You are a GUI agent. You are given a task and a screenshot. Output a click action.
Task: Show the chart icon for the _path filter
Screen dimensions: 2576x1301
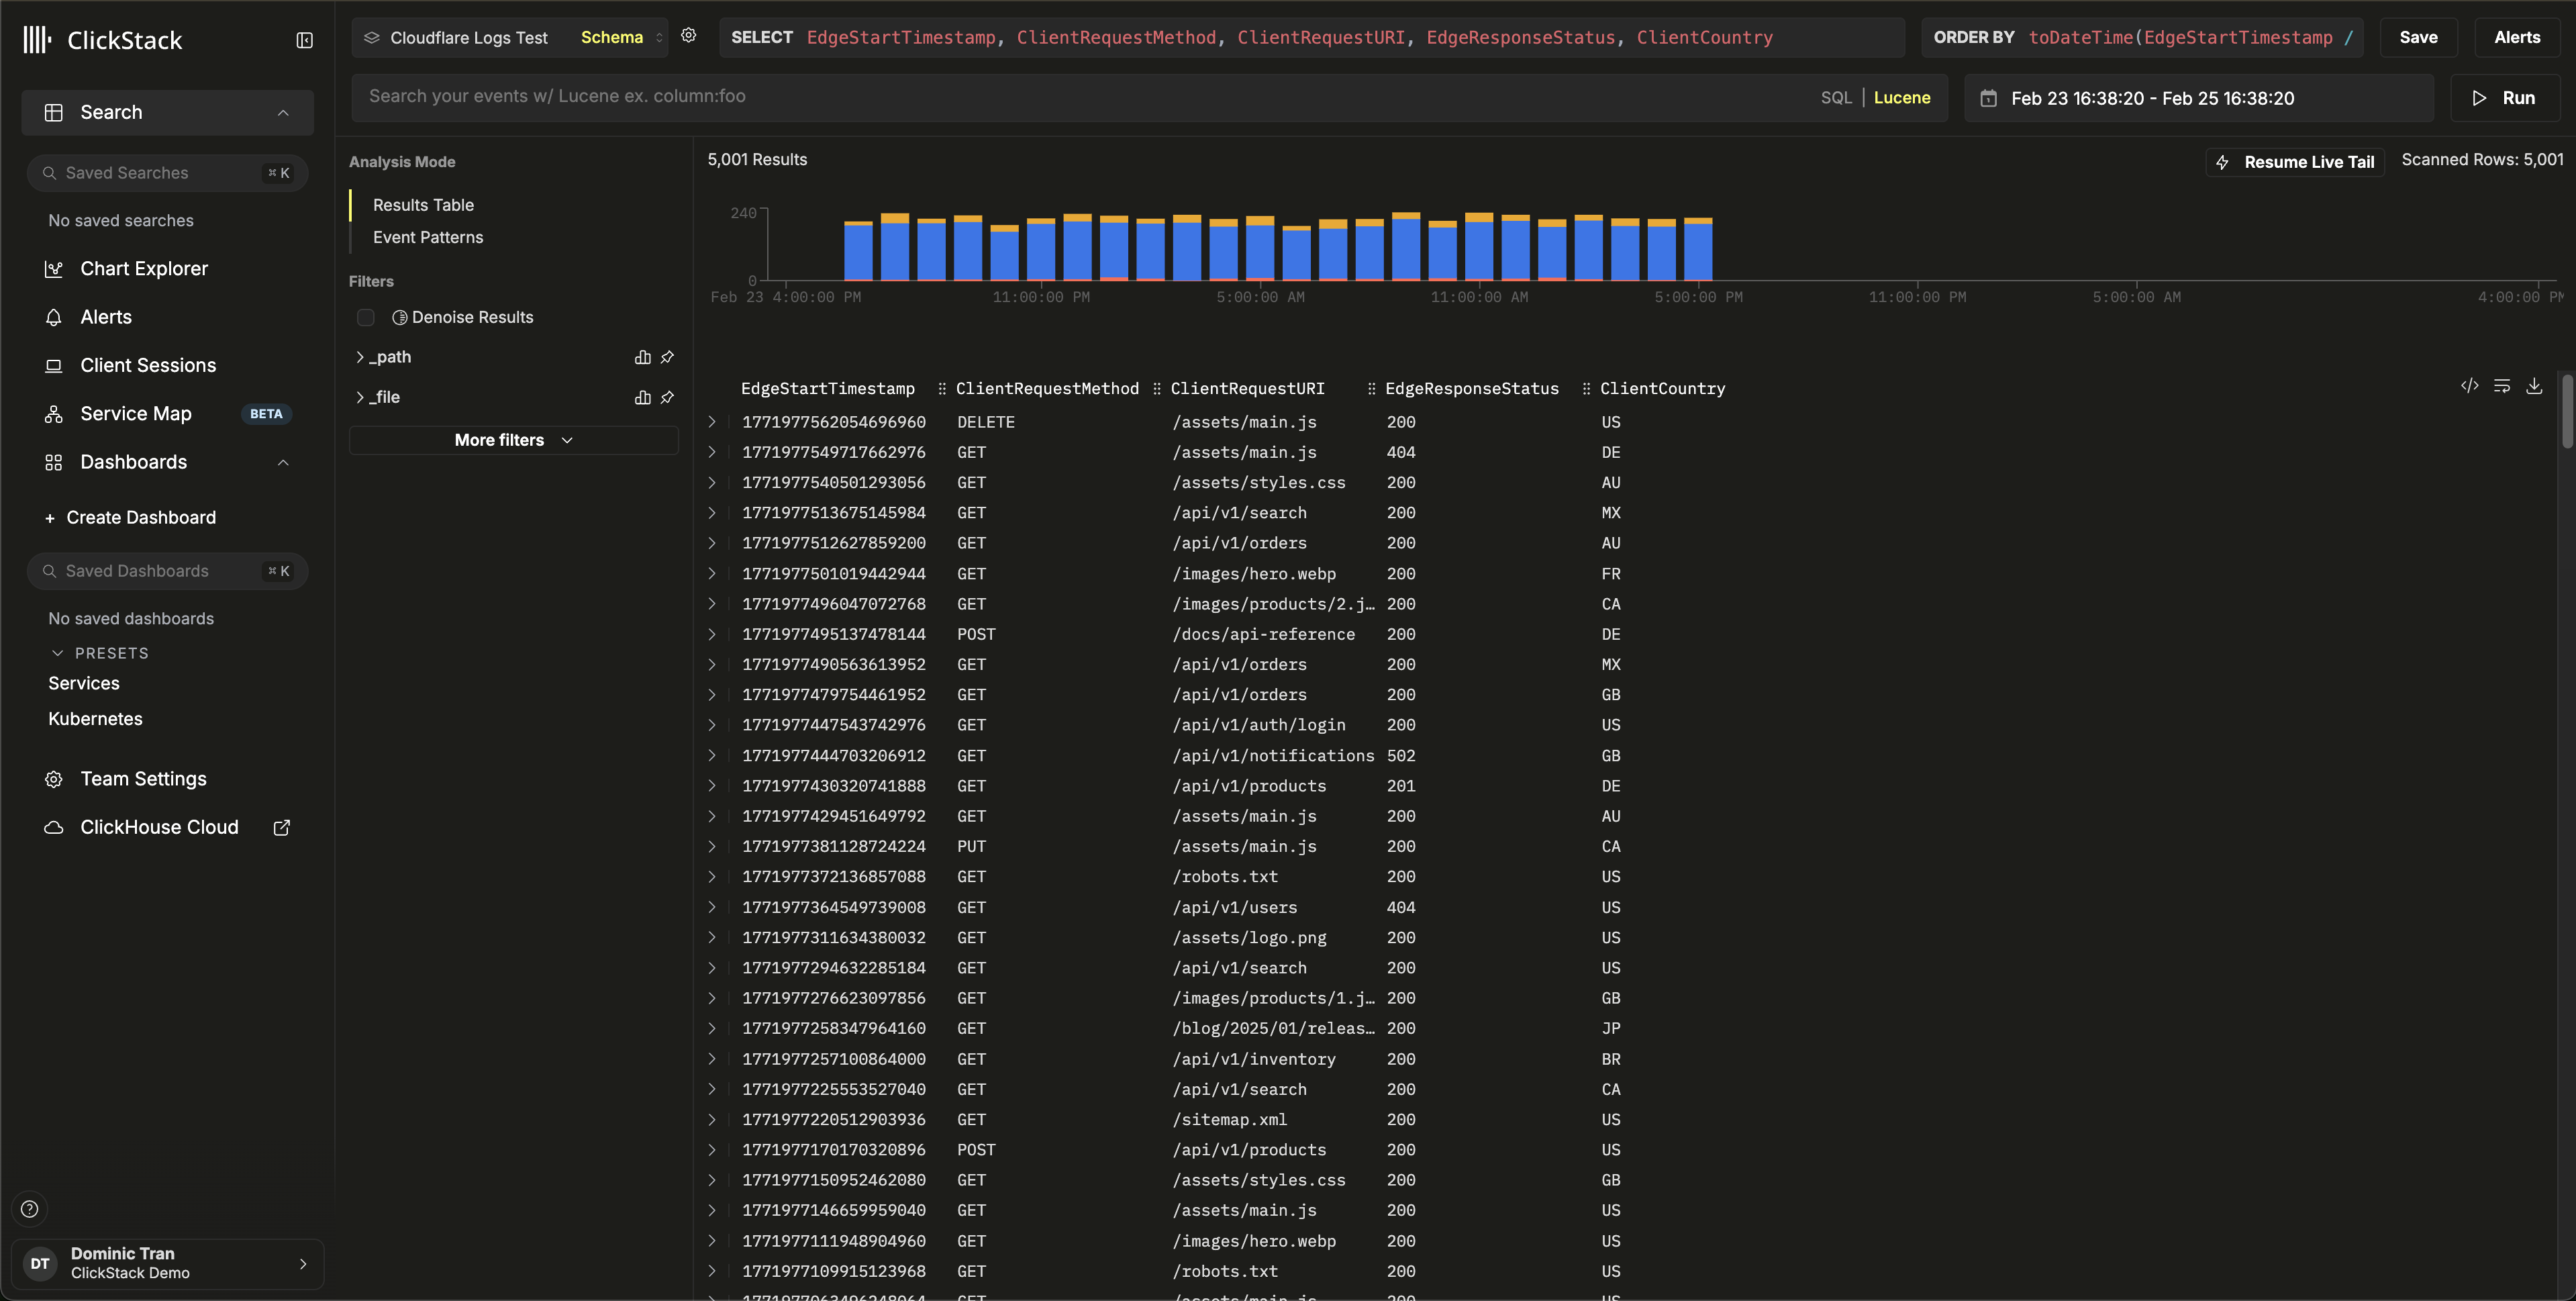[642, 357]
